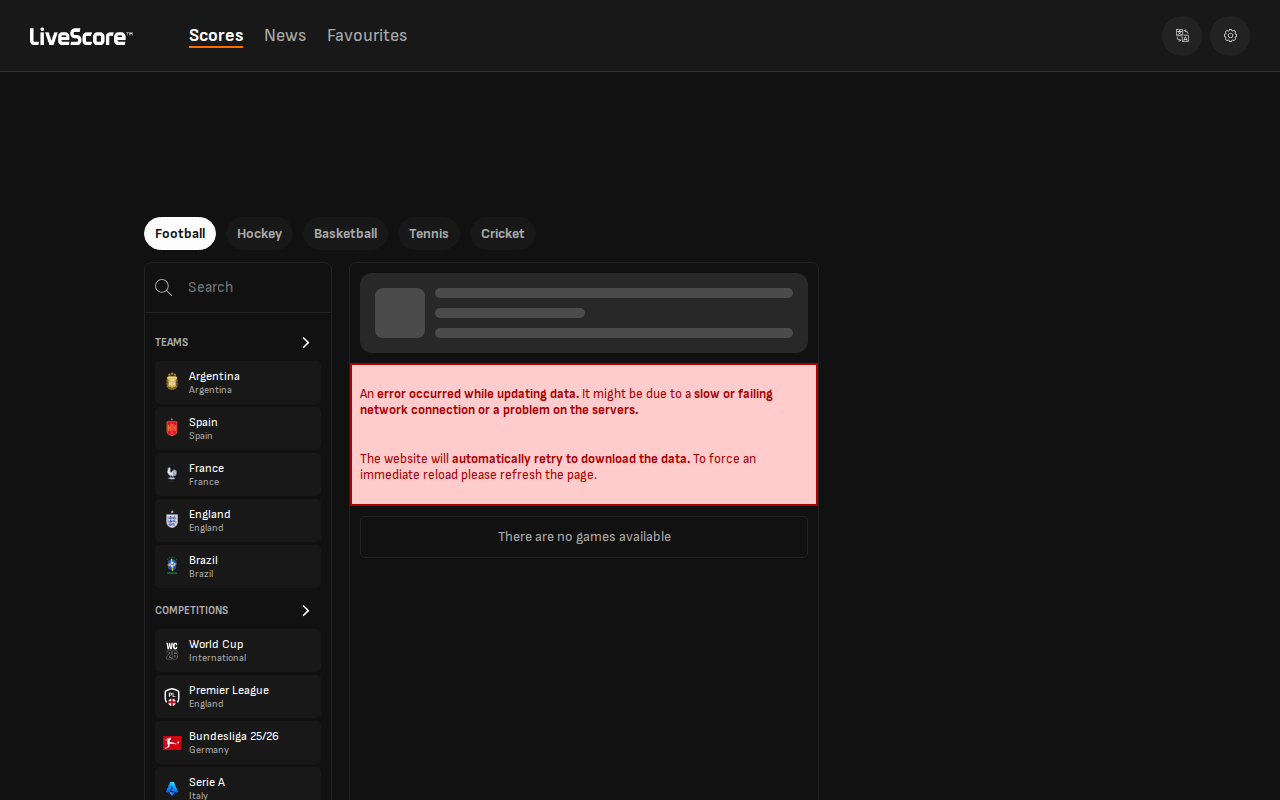Click the World Cup competition logo

[172, 651]
